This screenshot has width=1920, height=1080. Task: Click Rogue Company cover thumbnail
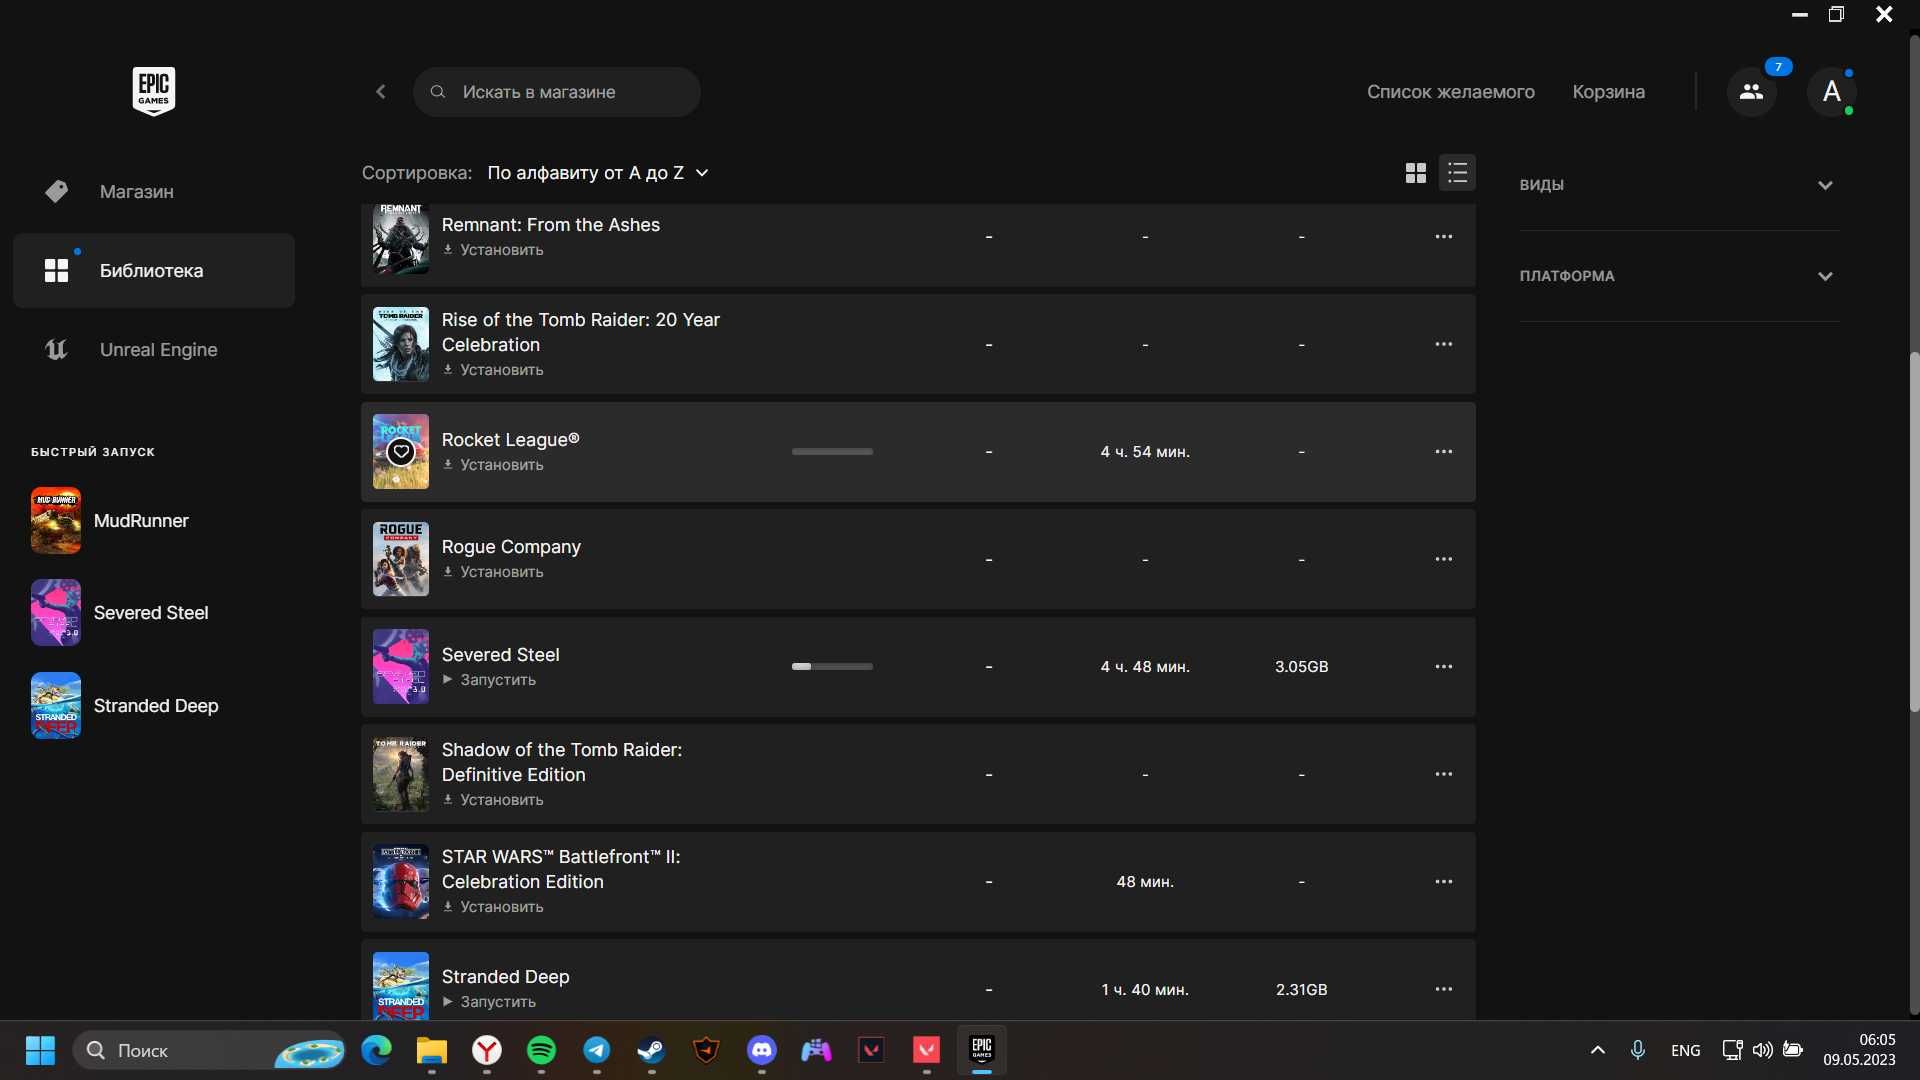point(401,559)
